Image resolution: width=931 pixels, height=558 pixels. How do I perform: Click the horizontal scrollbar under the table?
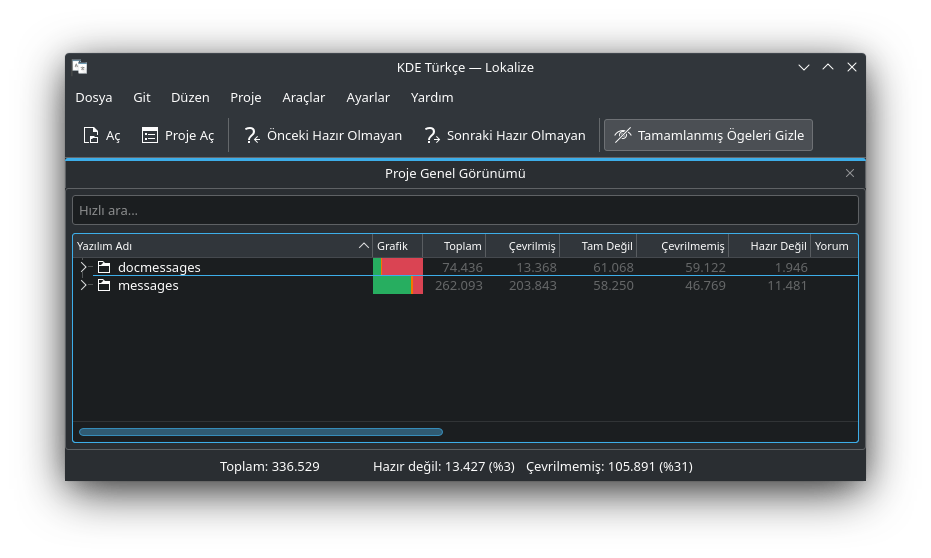click(x=260, y=432)
